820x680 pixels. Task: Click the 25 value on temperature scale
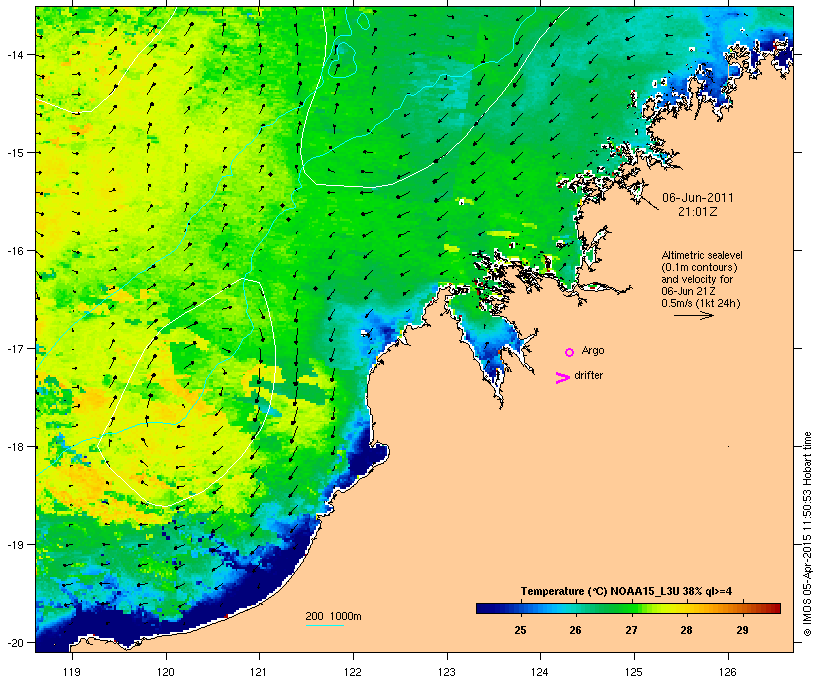[x=520, y=630]
